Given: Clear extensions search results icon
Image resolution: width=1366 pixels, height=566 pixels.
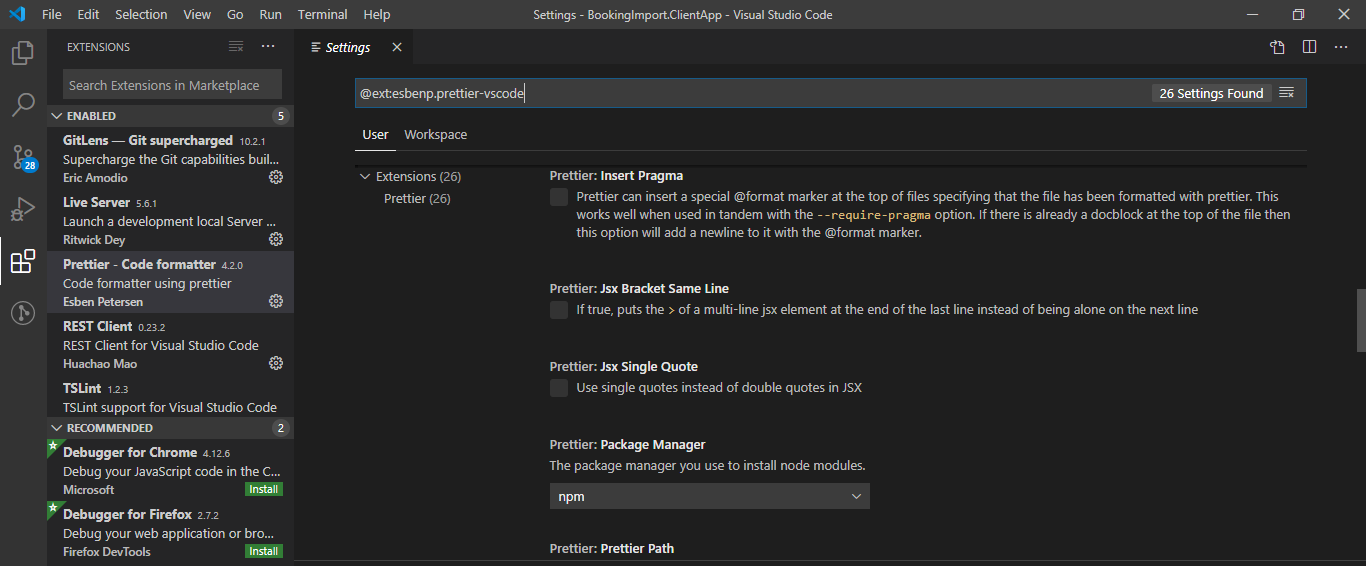Looking at the screenshot, I should (x=236, y=47).
